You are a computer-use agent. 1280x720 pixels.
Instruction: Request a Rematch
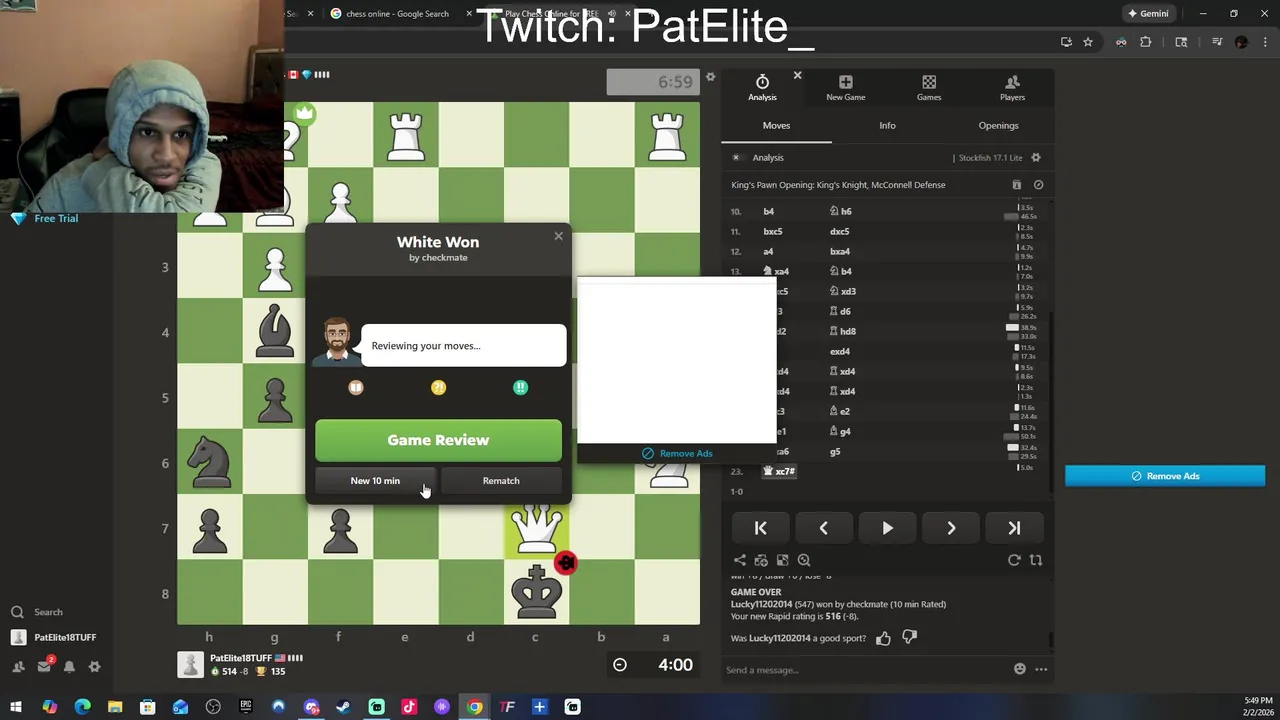[x=501, y=481]
